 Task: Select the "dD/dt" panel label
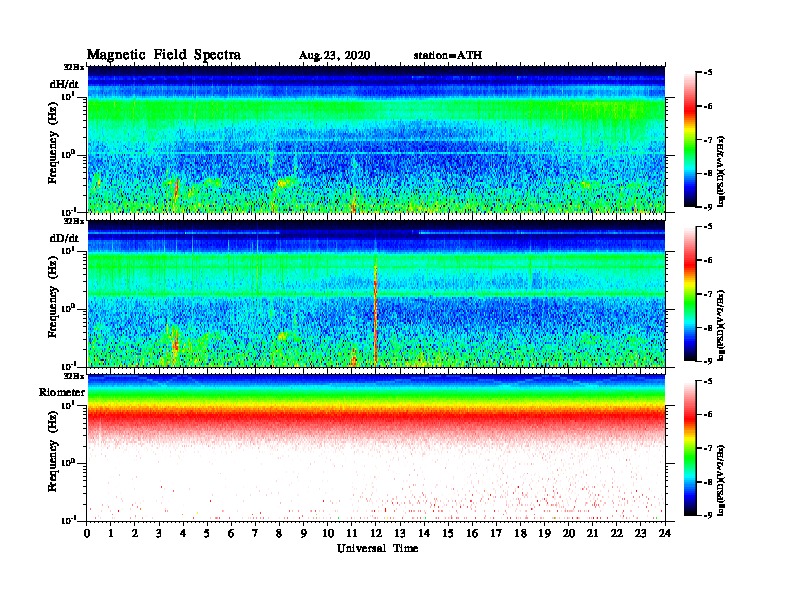(64, 238)
